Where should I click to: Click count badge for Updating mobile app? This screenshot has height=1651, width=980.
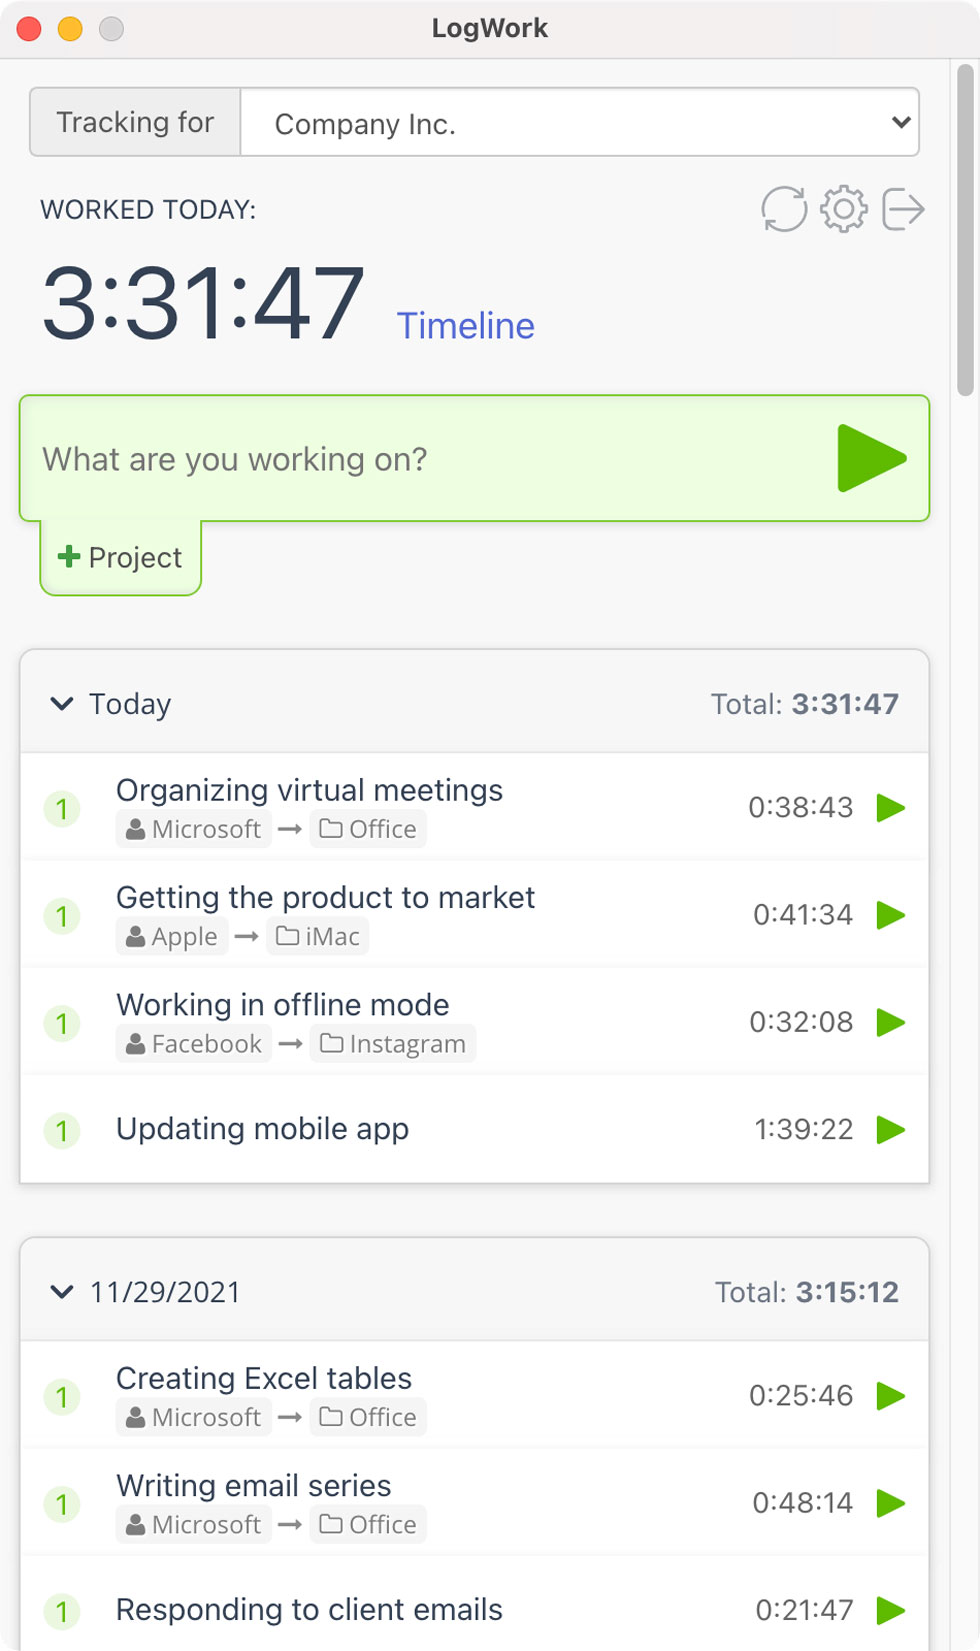click(x=62, y=1131)
